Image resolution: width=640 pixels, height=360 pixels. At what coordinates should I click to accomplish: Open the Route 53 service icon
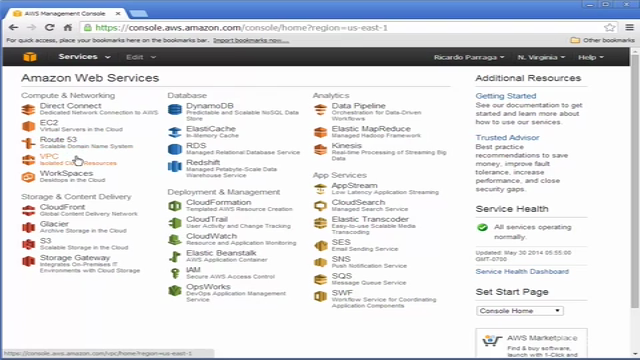click(x=28, y=143)
